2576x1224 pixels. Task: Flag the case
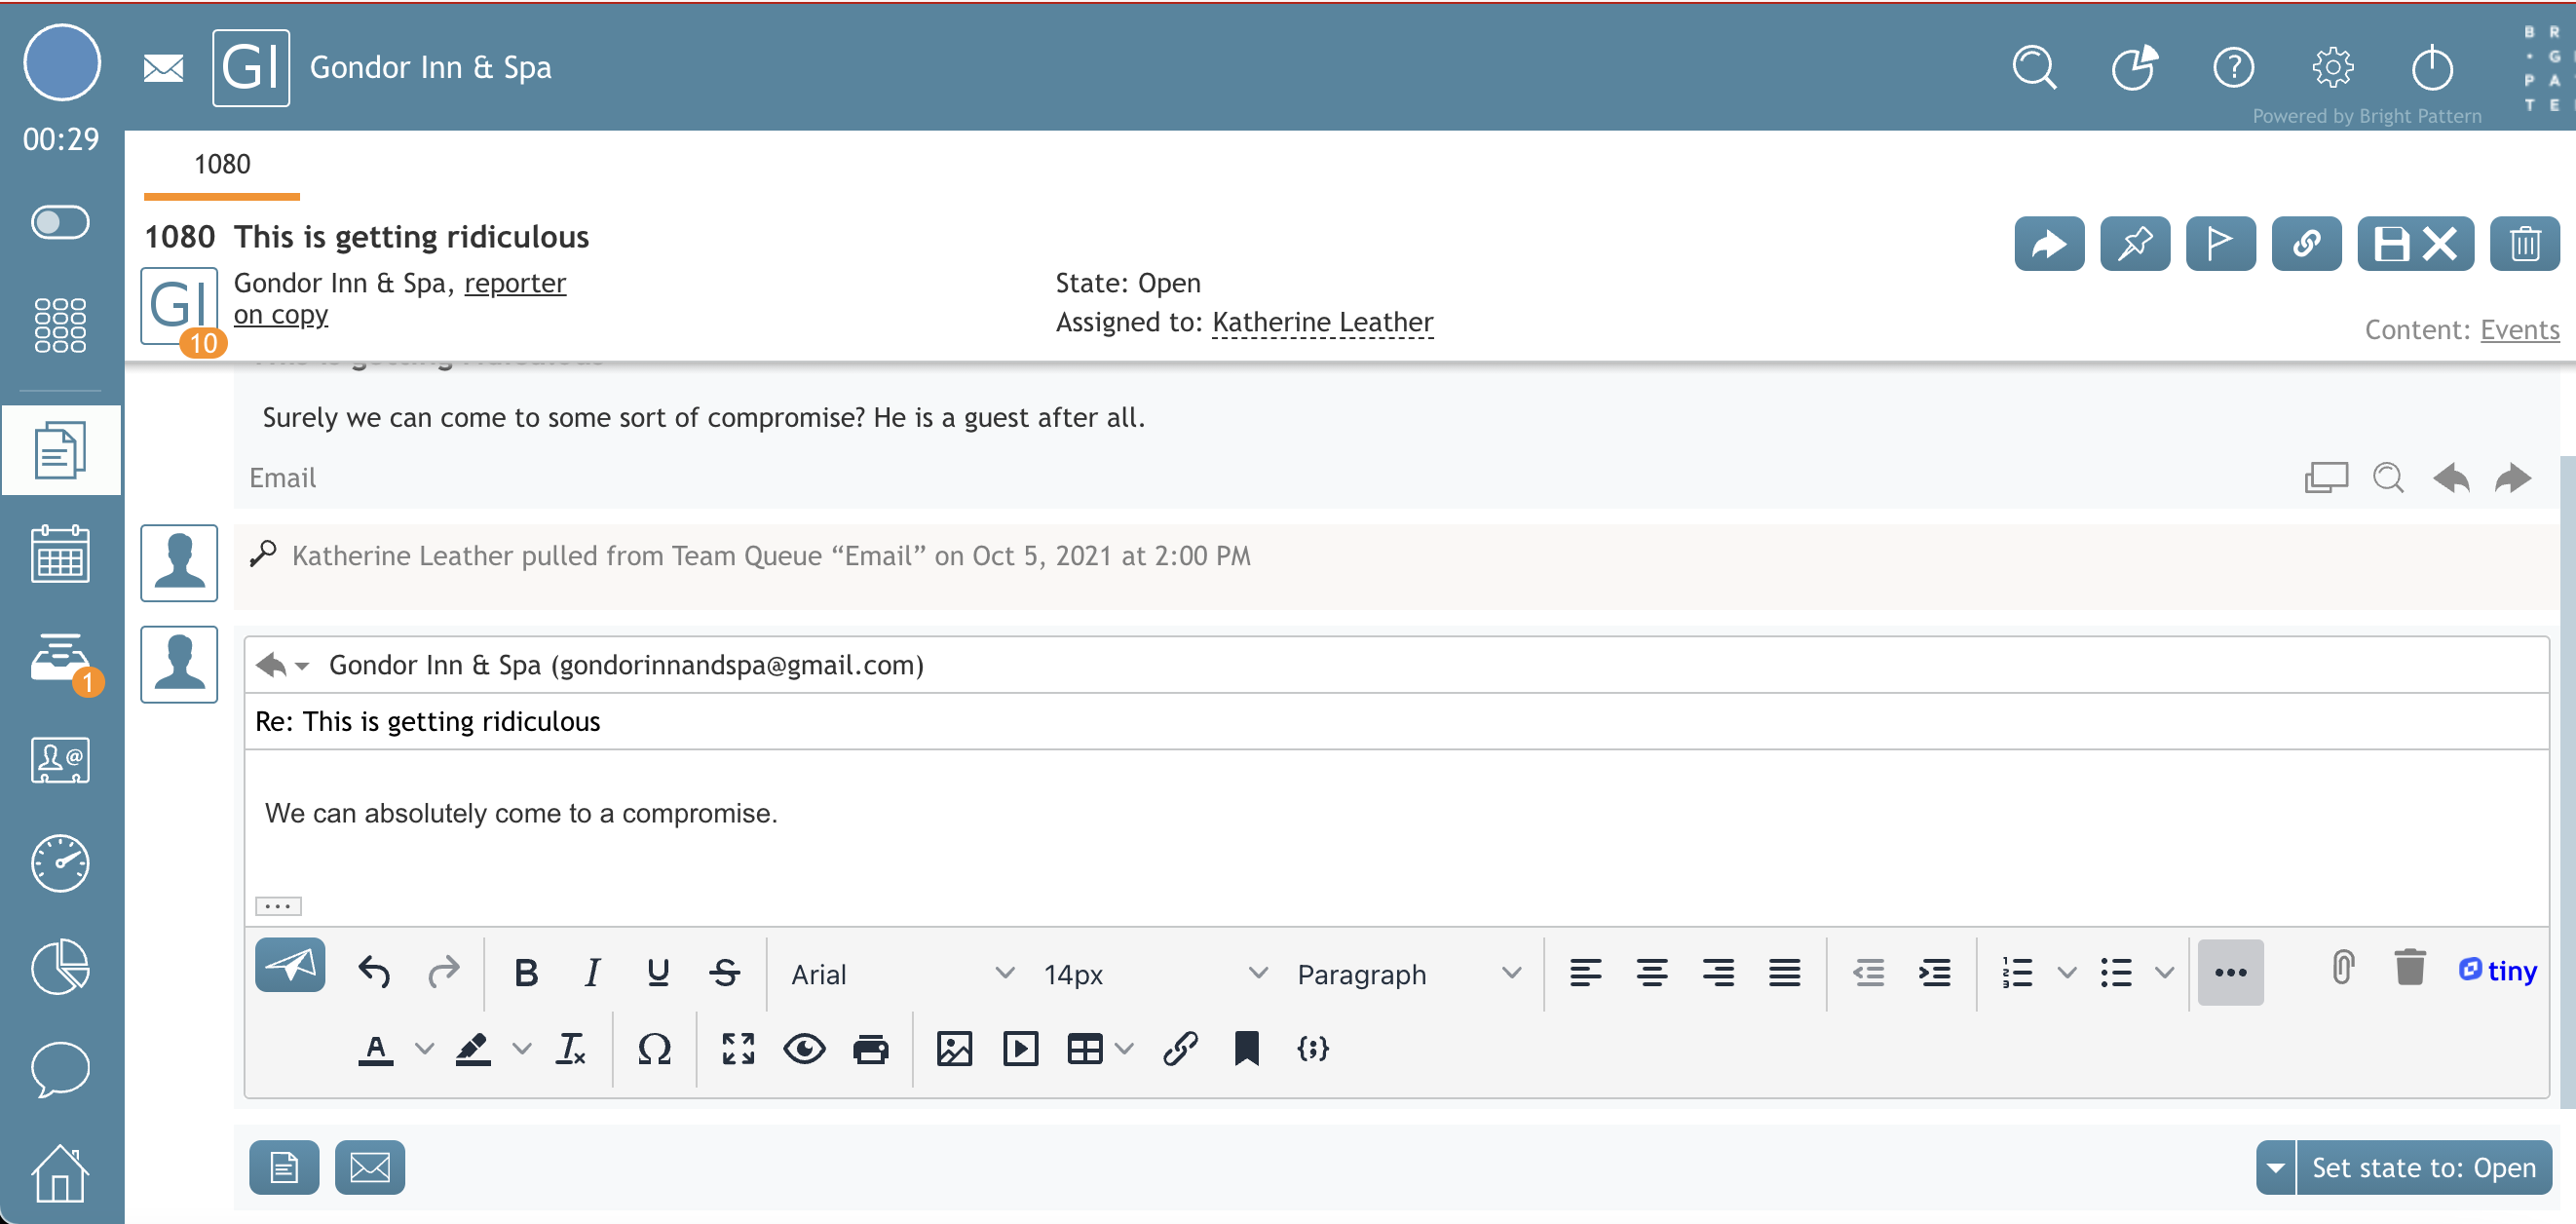click(x=2221, y=244)
